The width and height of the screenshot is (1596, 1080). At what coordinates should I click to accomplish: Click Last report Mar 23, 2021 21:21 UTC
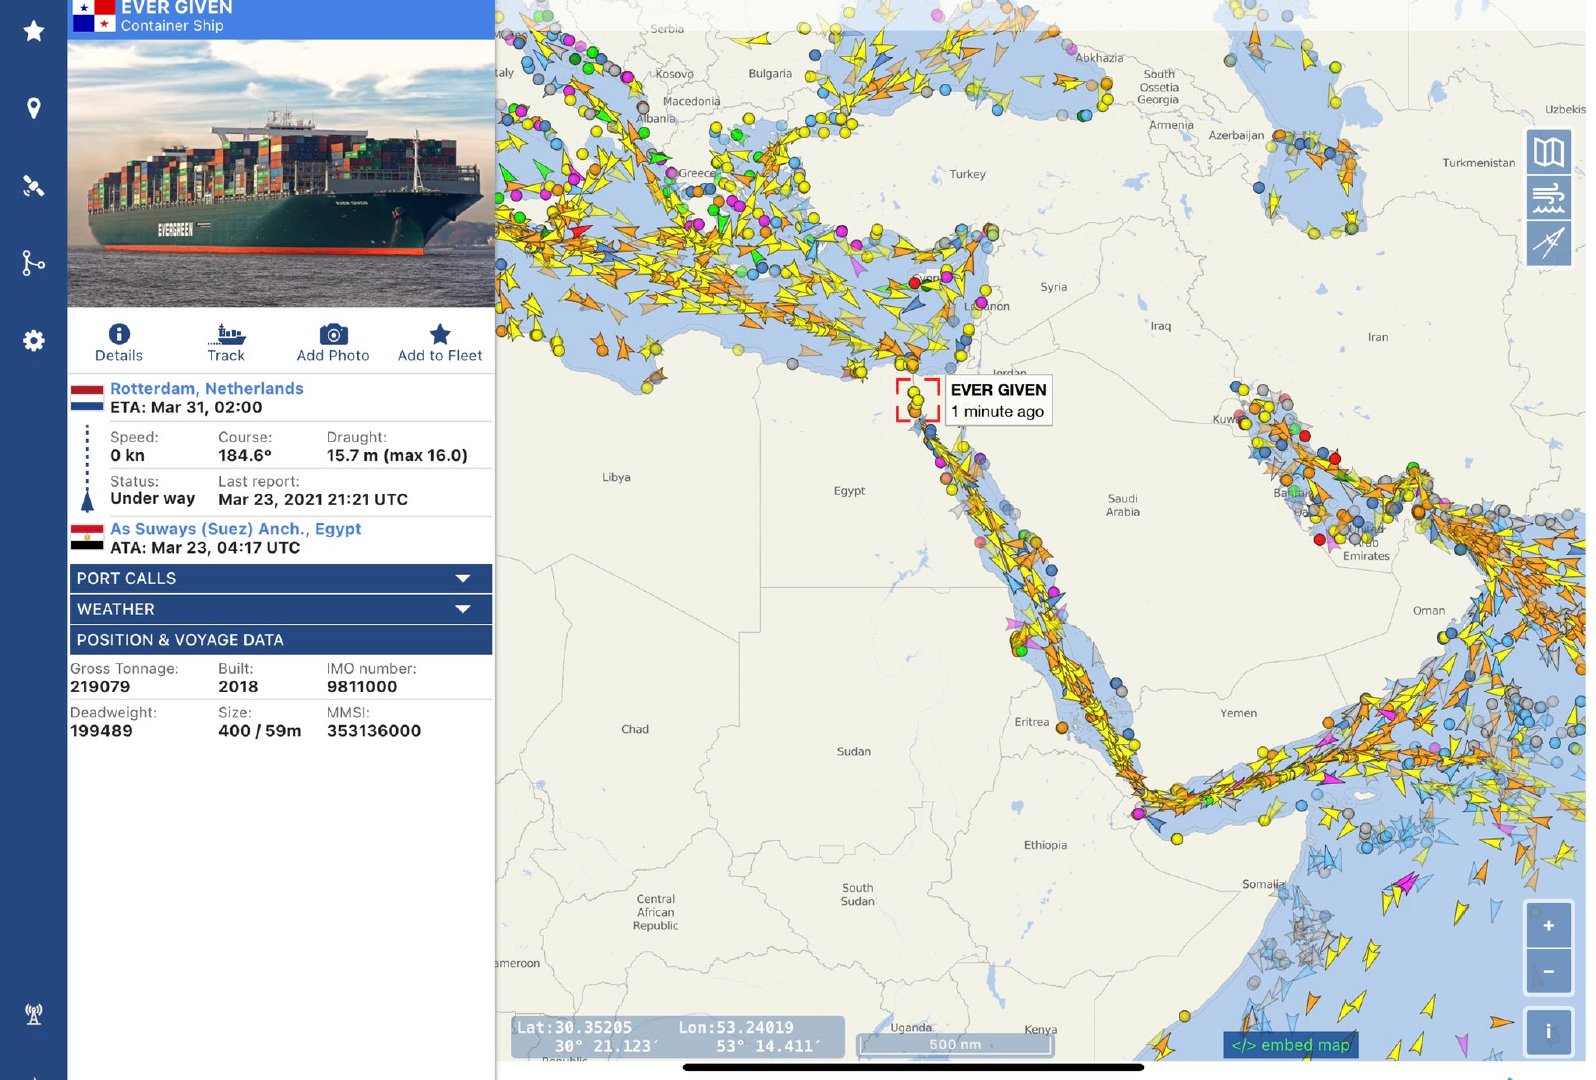pyautogui.click(x=313, y=499)
